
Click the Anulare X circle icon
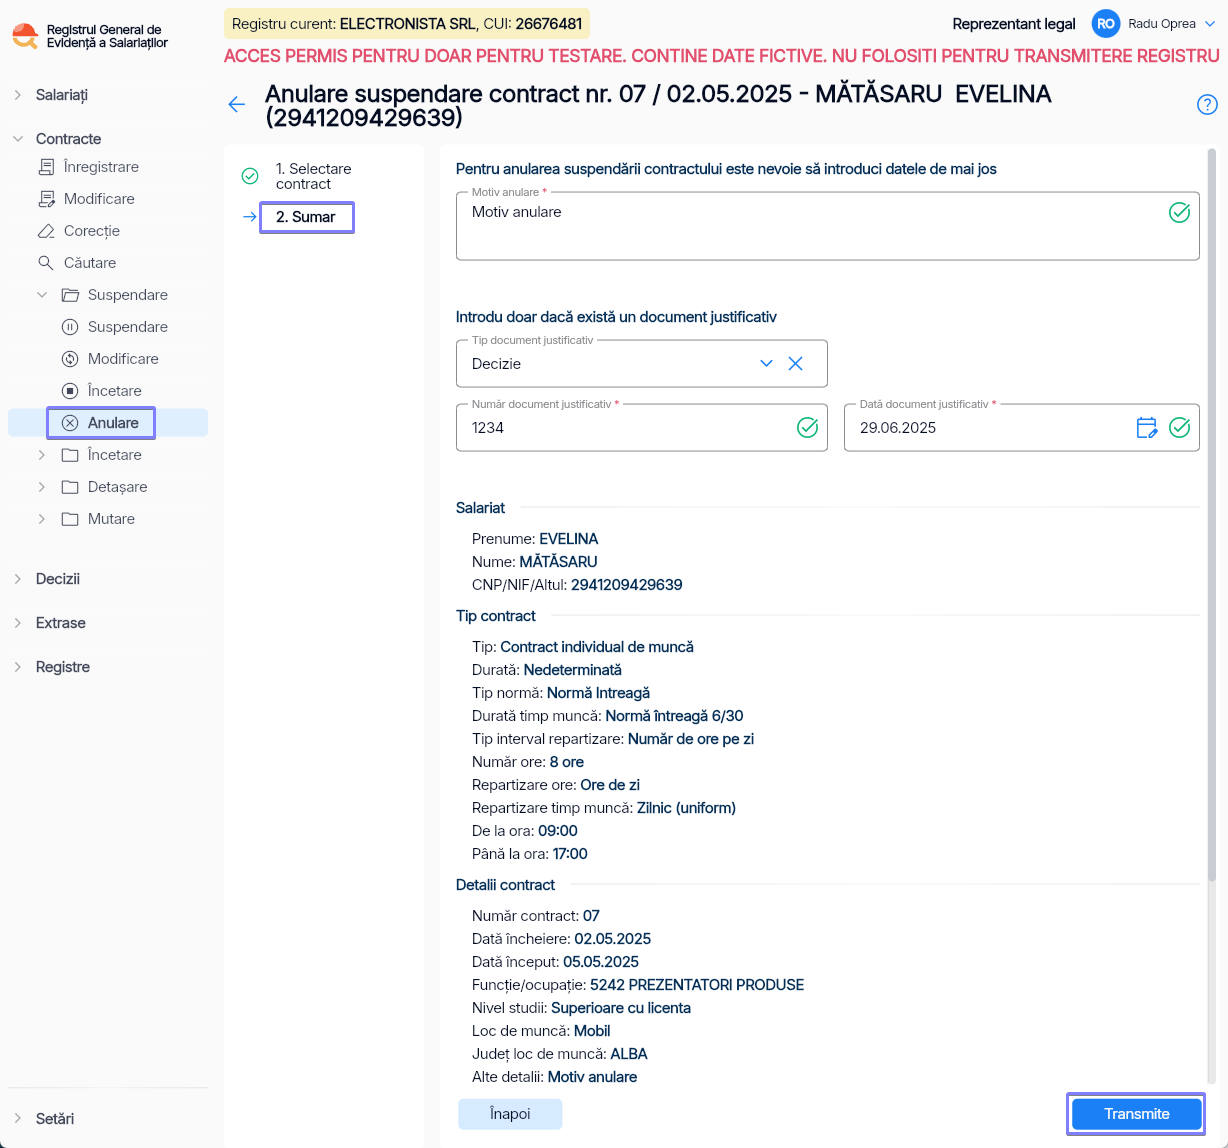pos(70,423)
